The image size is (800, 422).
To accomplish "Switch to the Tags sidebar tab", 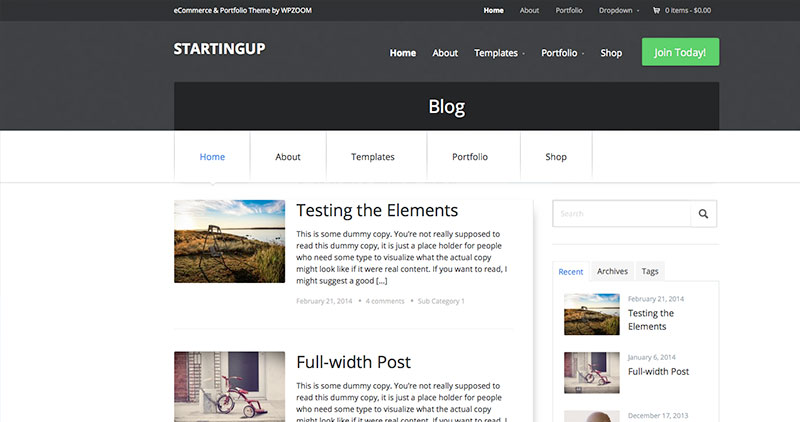I will (x=649, y=271).
